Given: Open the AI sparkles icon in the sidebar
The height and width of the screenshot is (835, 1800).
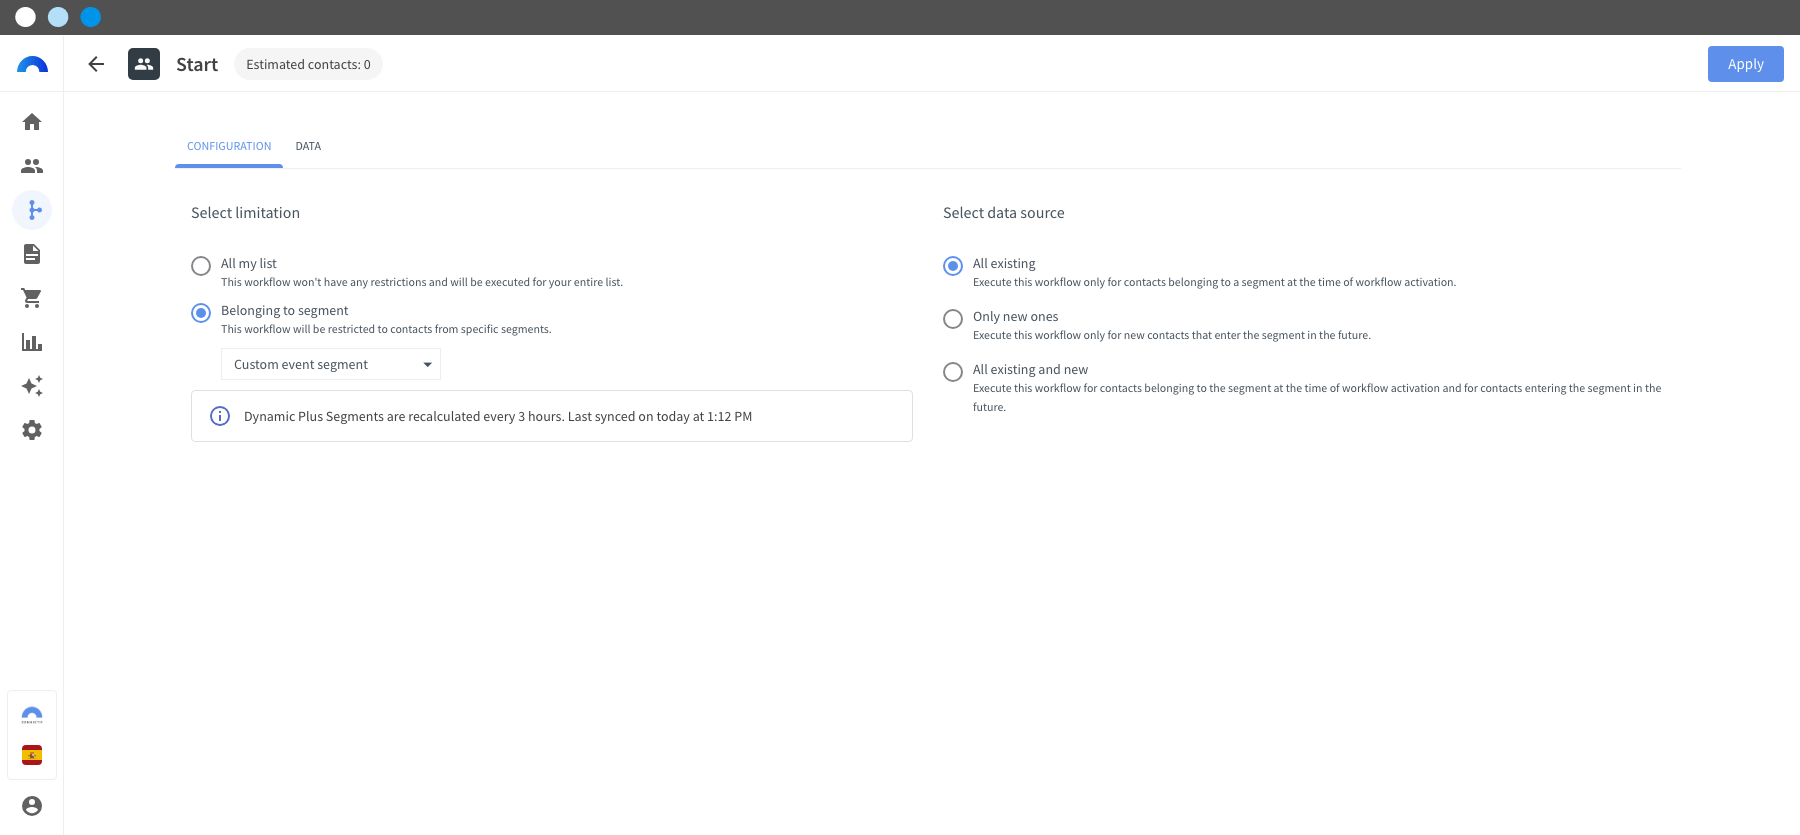Looking at the screenshot, I should pos(32,386).
